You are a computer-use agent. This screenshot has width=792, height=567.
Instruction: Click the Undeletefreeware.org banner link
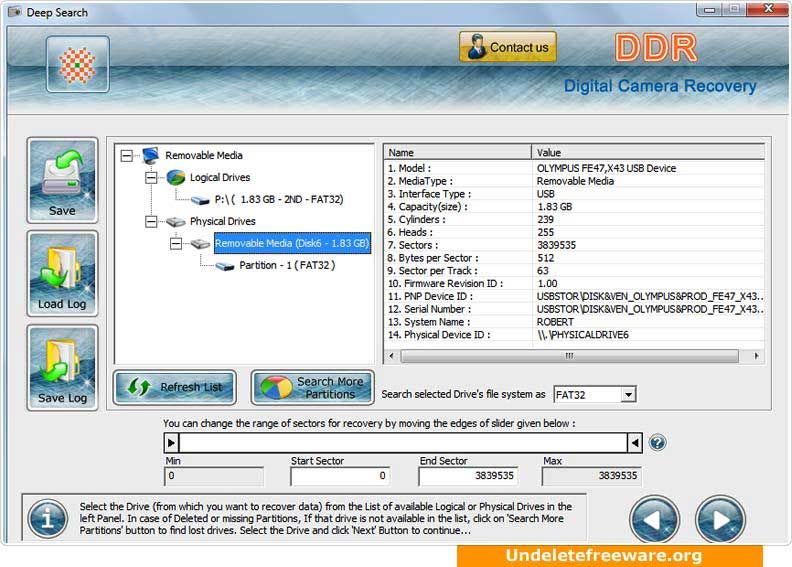pyautogui.click(x=610, y=555)
